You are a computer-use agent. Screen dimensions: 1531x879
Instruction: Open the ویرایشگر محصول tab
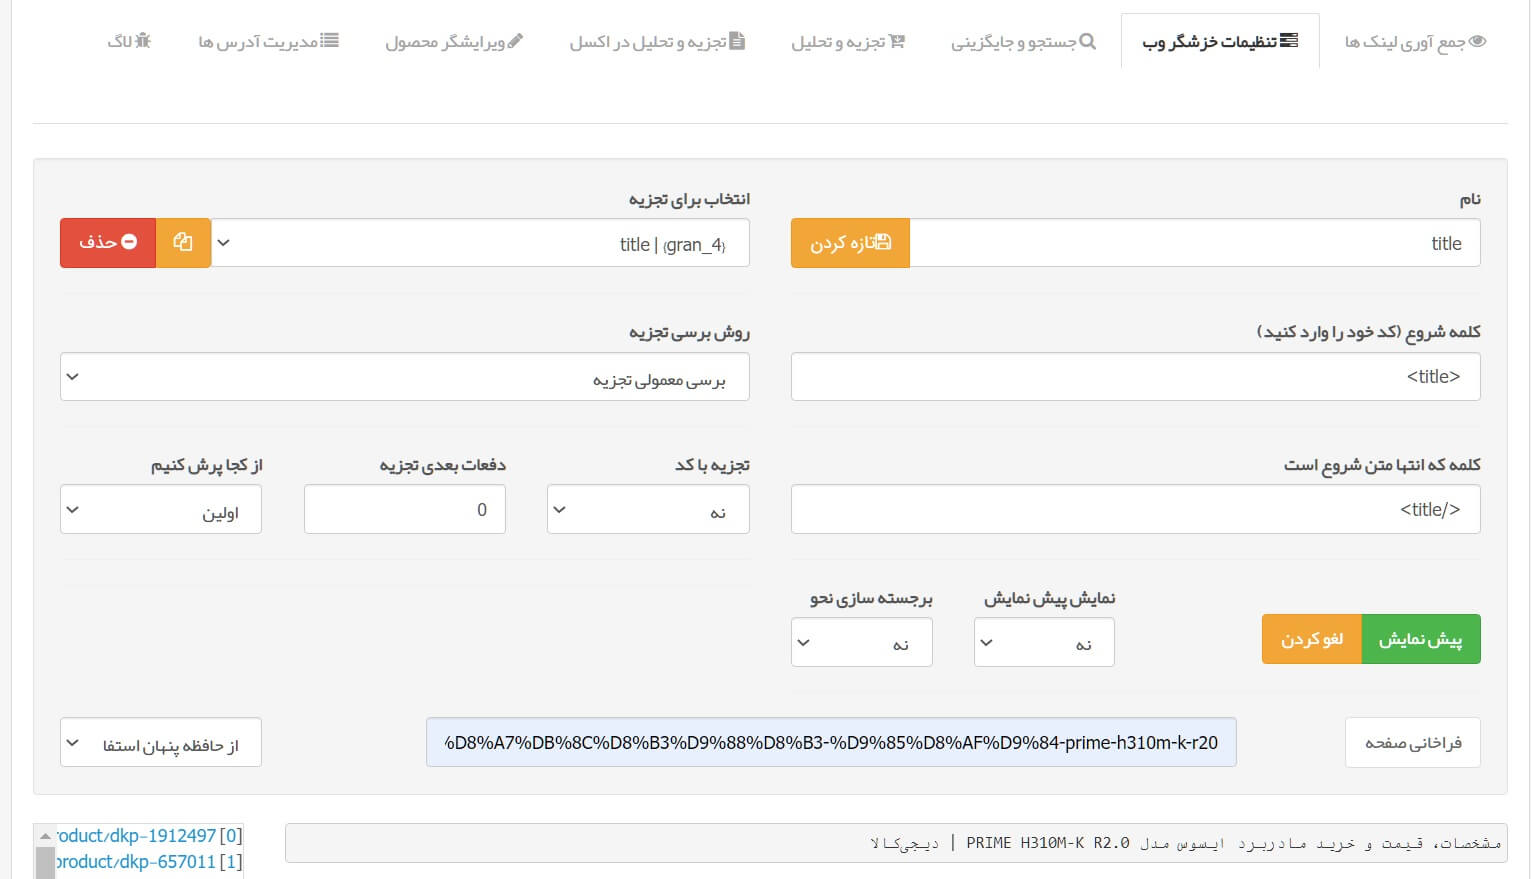click(454, 41)
